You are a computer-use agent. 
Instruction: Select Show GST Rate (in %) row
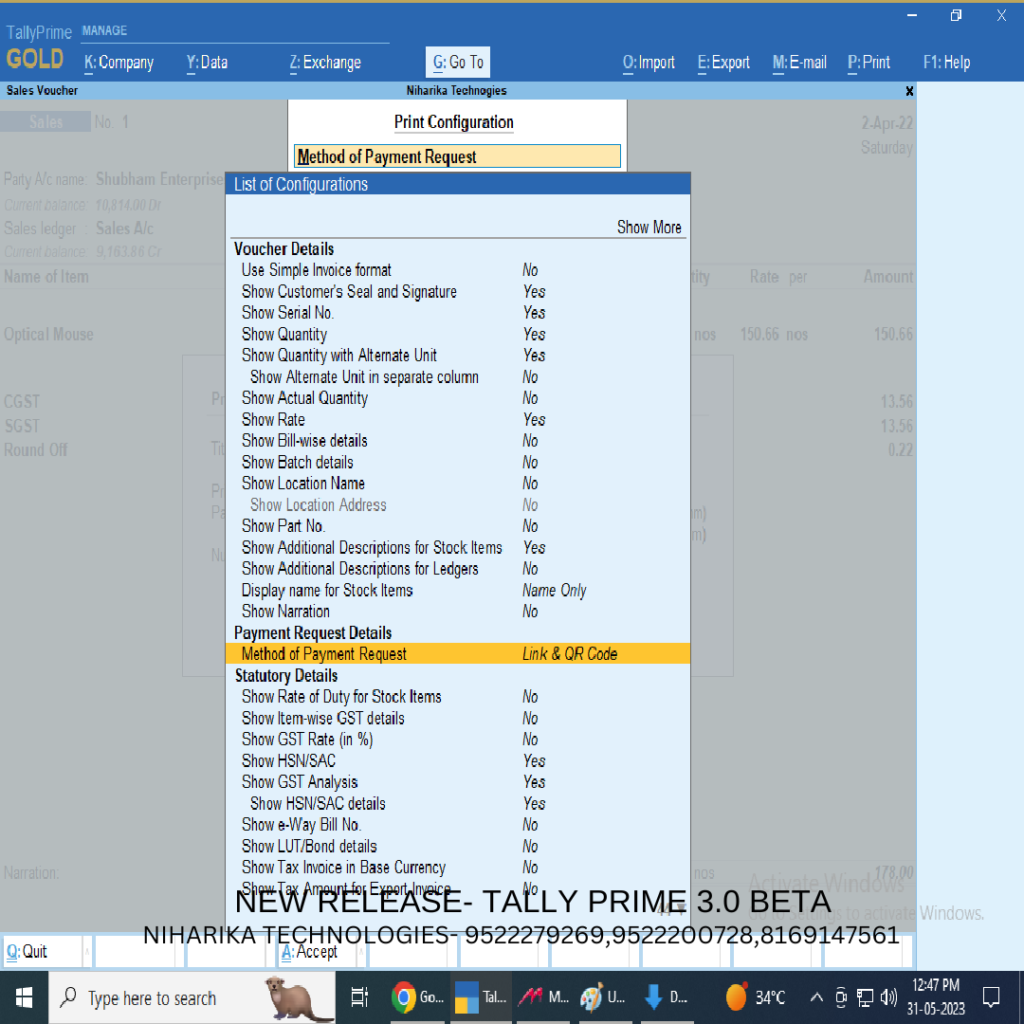point(457,739)
